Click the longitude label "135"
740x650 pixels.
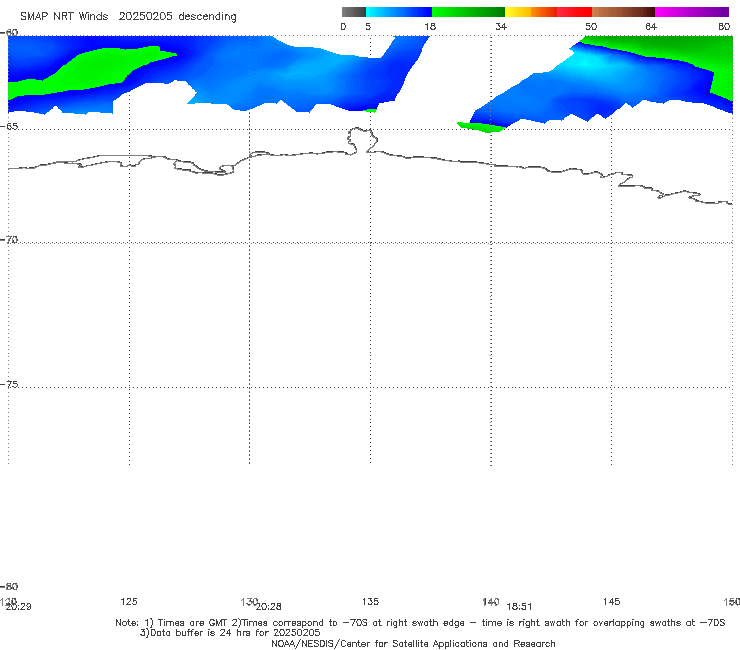point(370,601)
